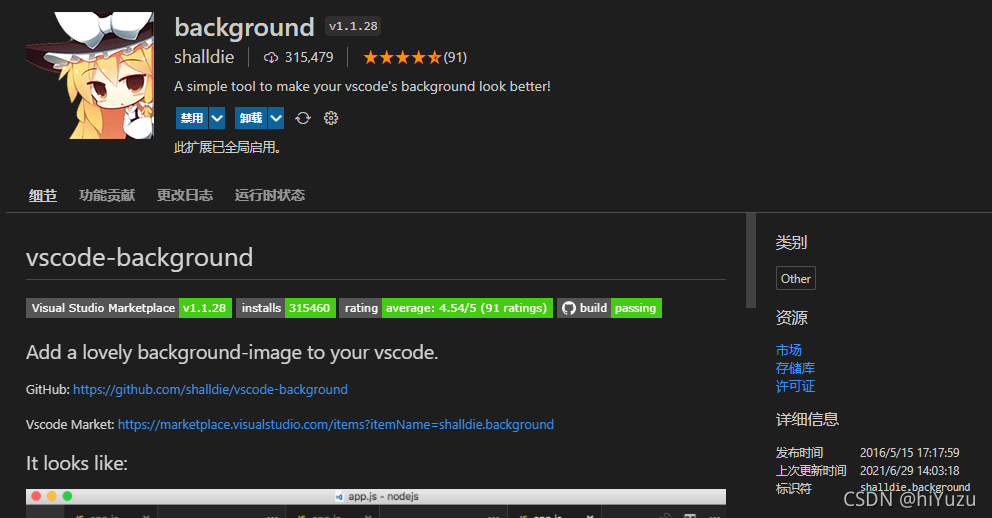Click the shalldie publisher name

point(204,57)
